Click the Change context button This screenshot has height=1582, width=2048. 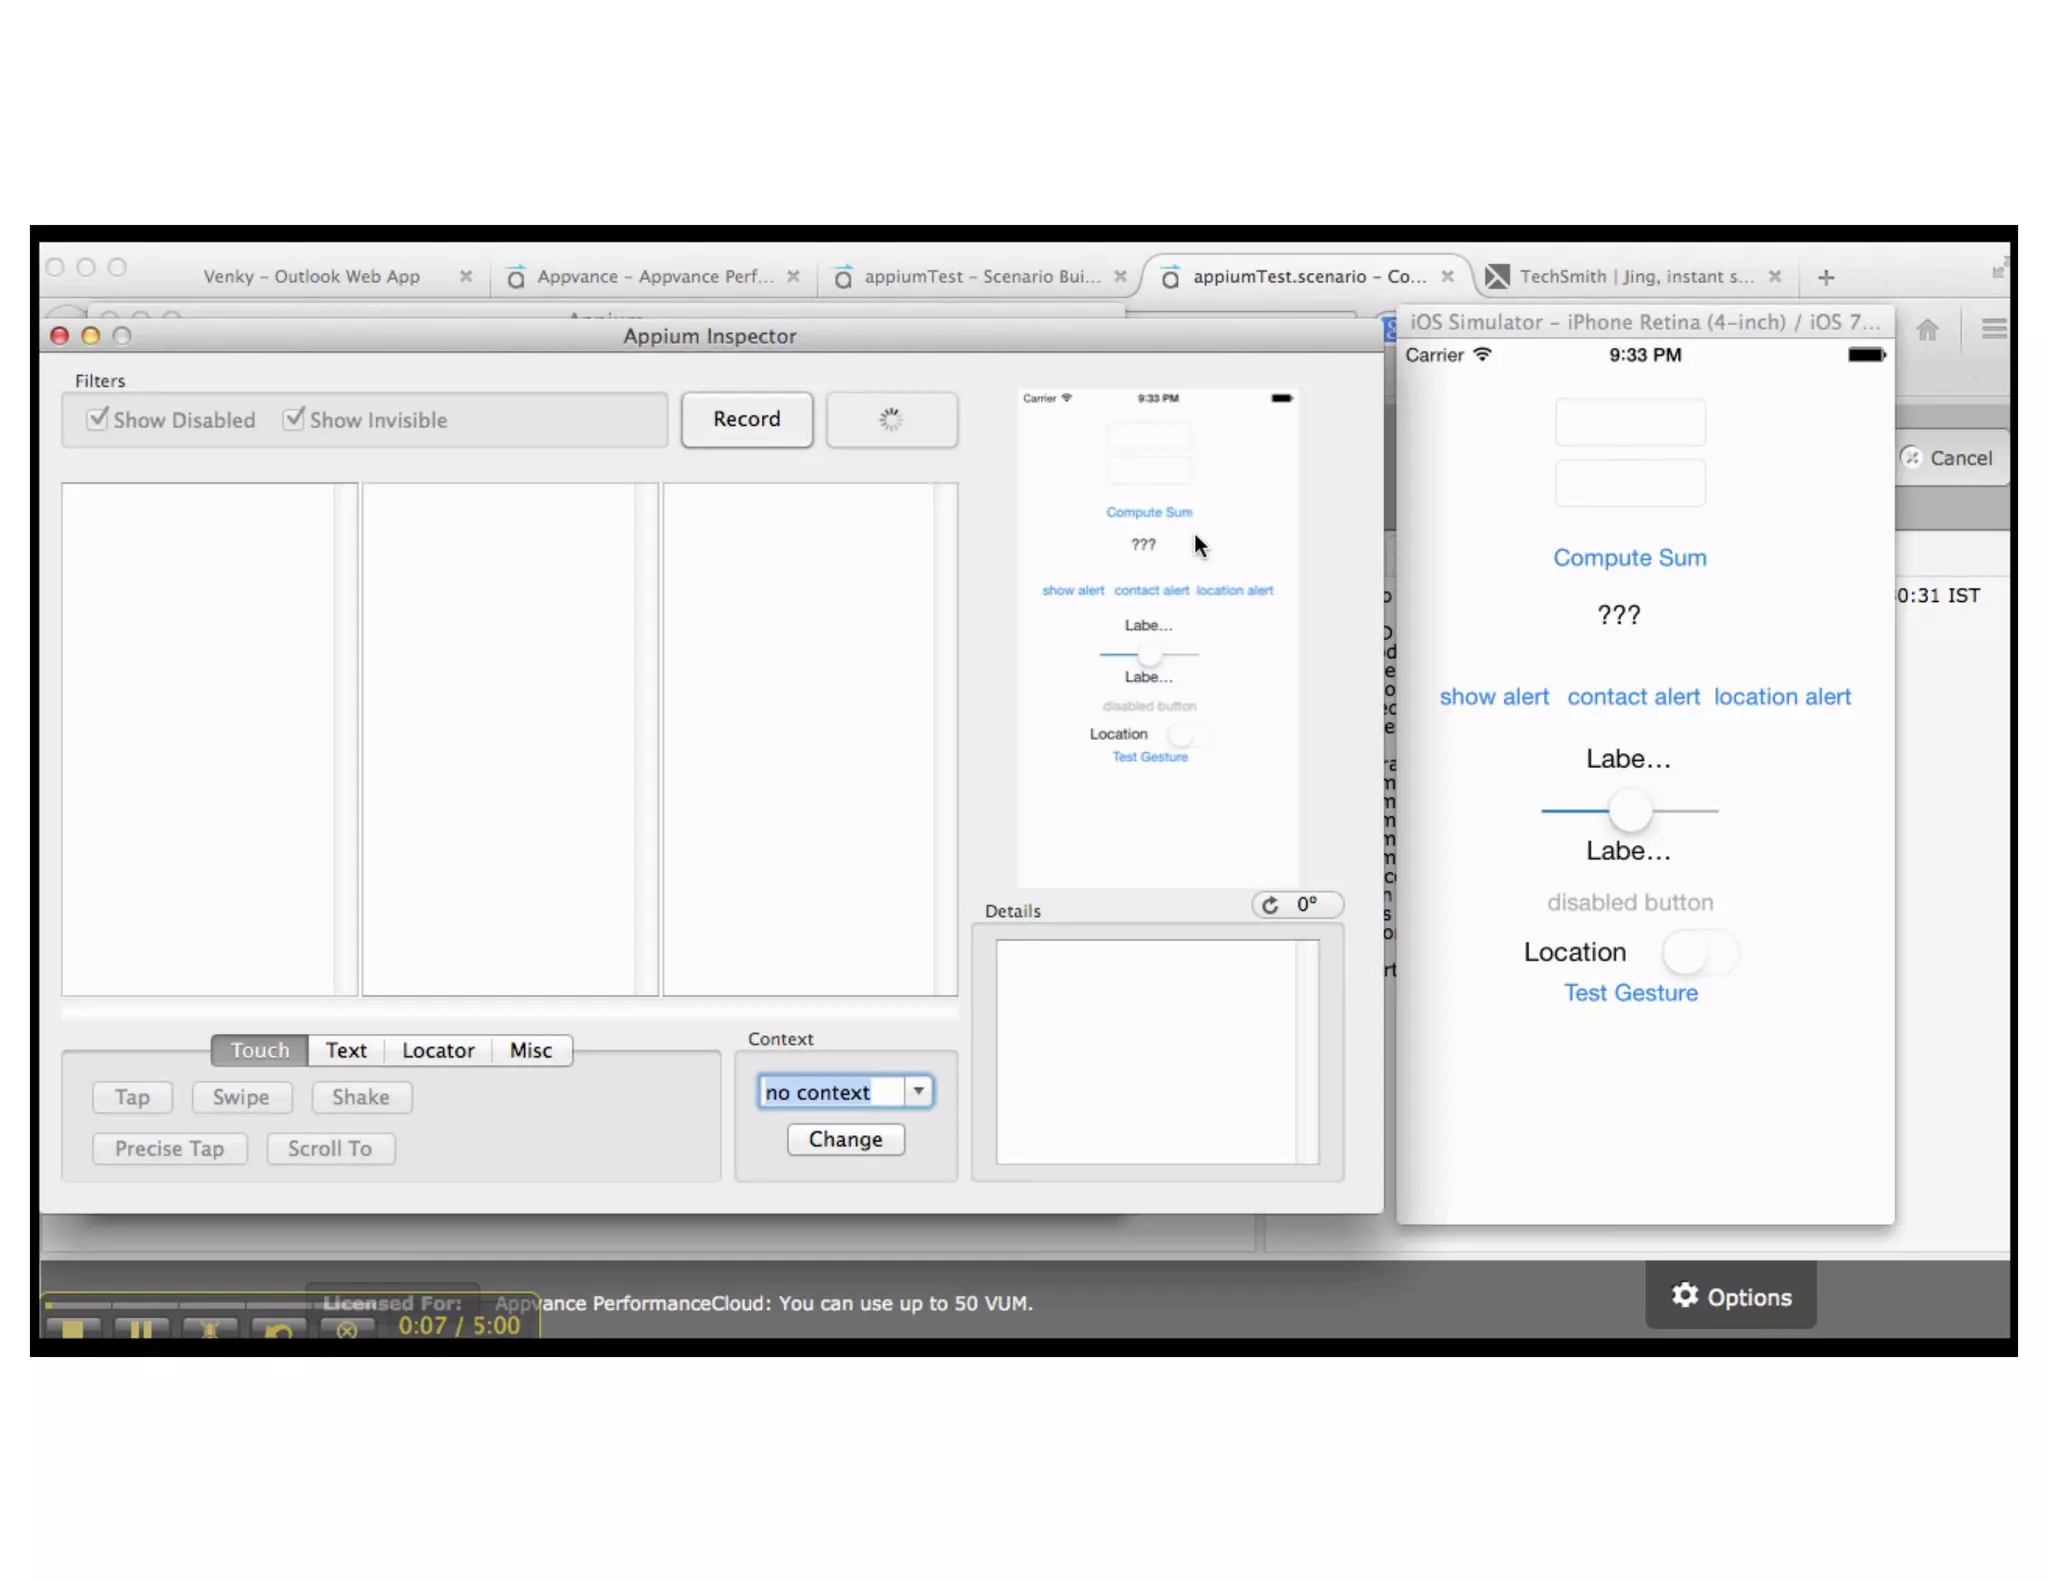tap(845, 1139)
